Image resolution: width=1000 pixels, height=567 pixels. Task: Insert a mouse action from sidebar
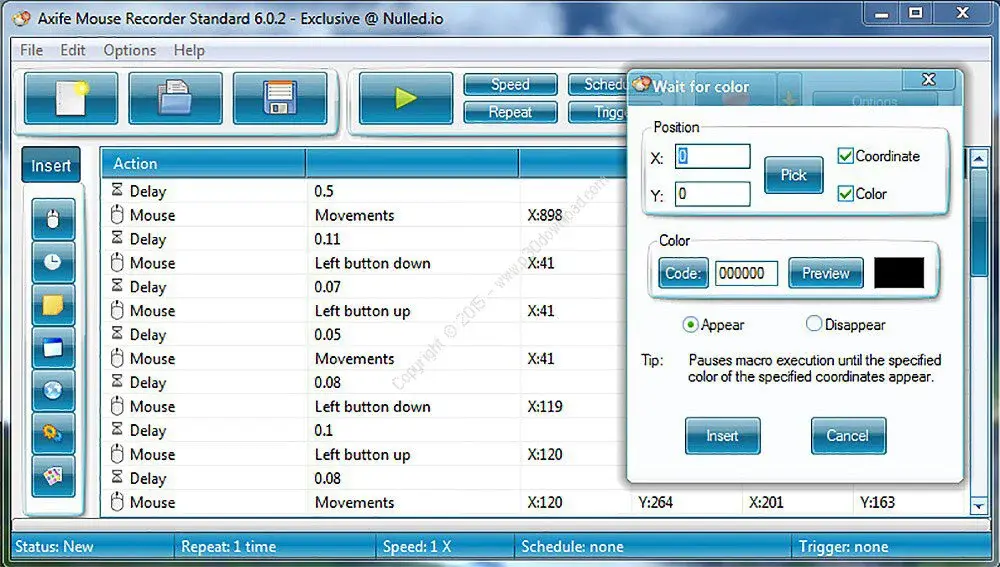(x=53, y=219)
